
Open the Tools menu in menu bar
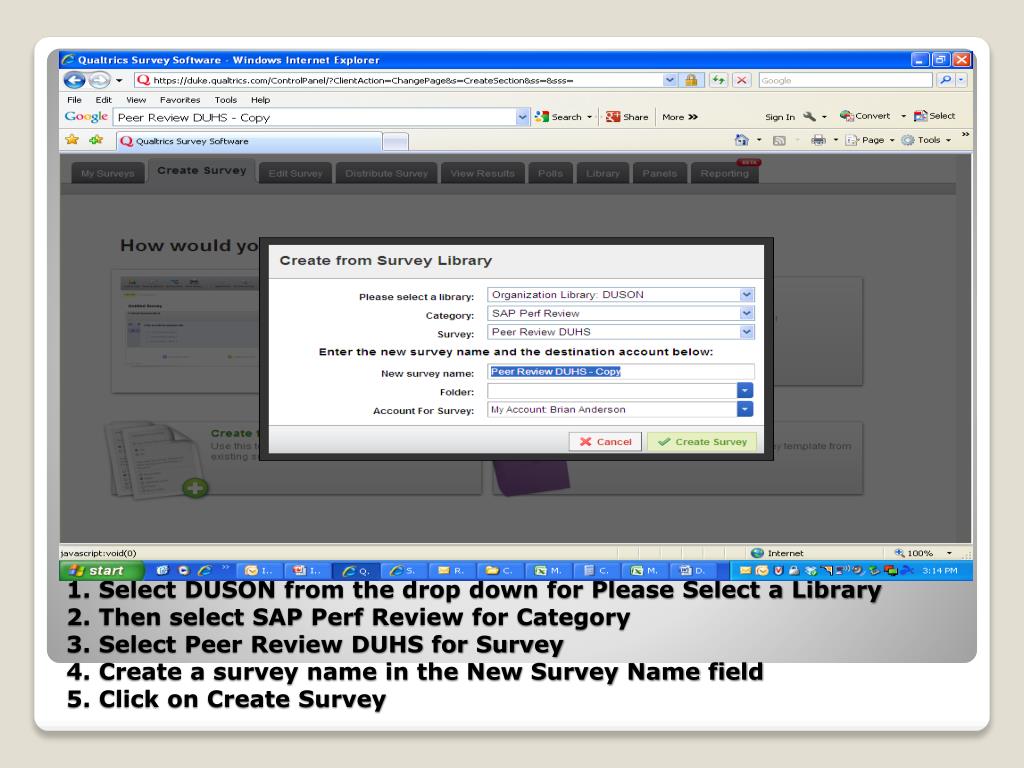tap(225, 100)
